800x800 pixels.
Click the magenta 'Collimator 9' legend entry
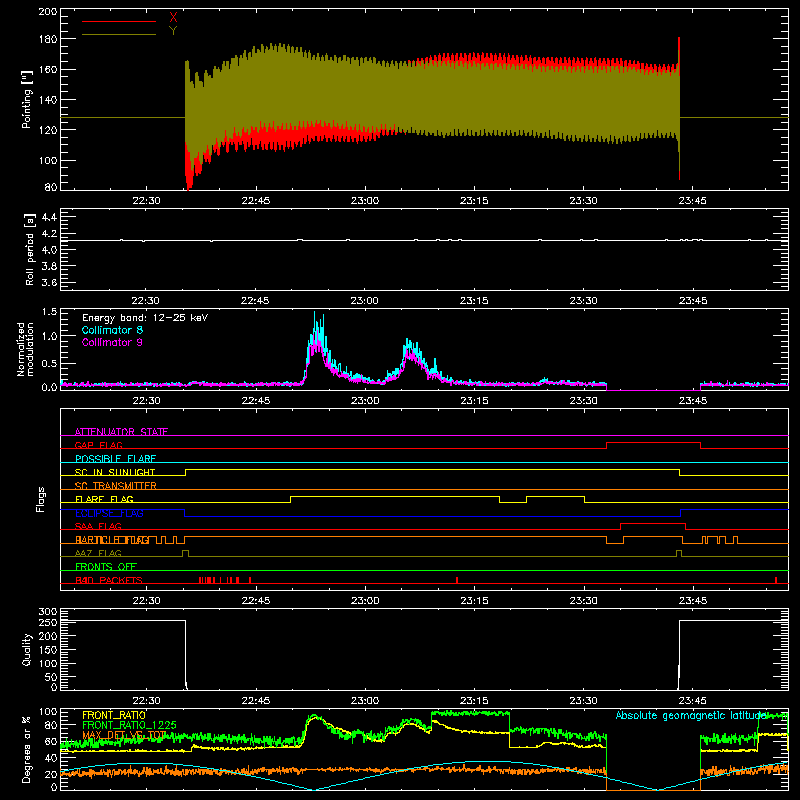pos(112,342)
